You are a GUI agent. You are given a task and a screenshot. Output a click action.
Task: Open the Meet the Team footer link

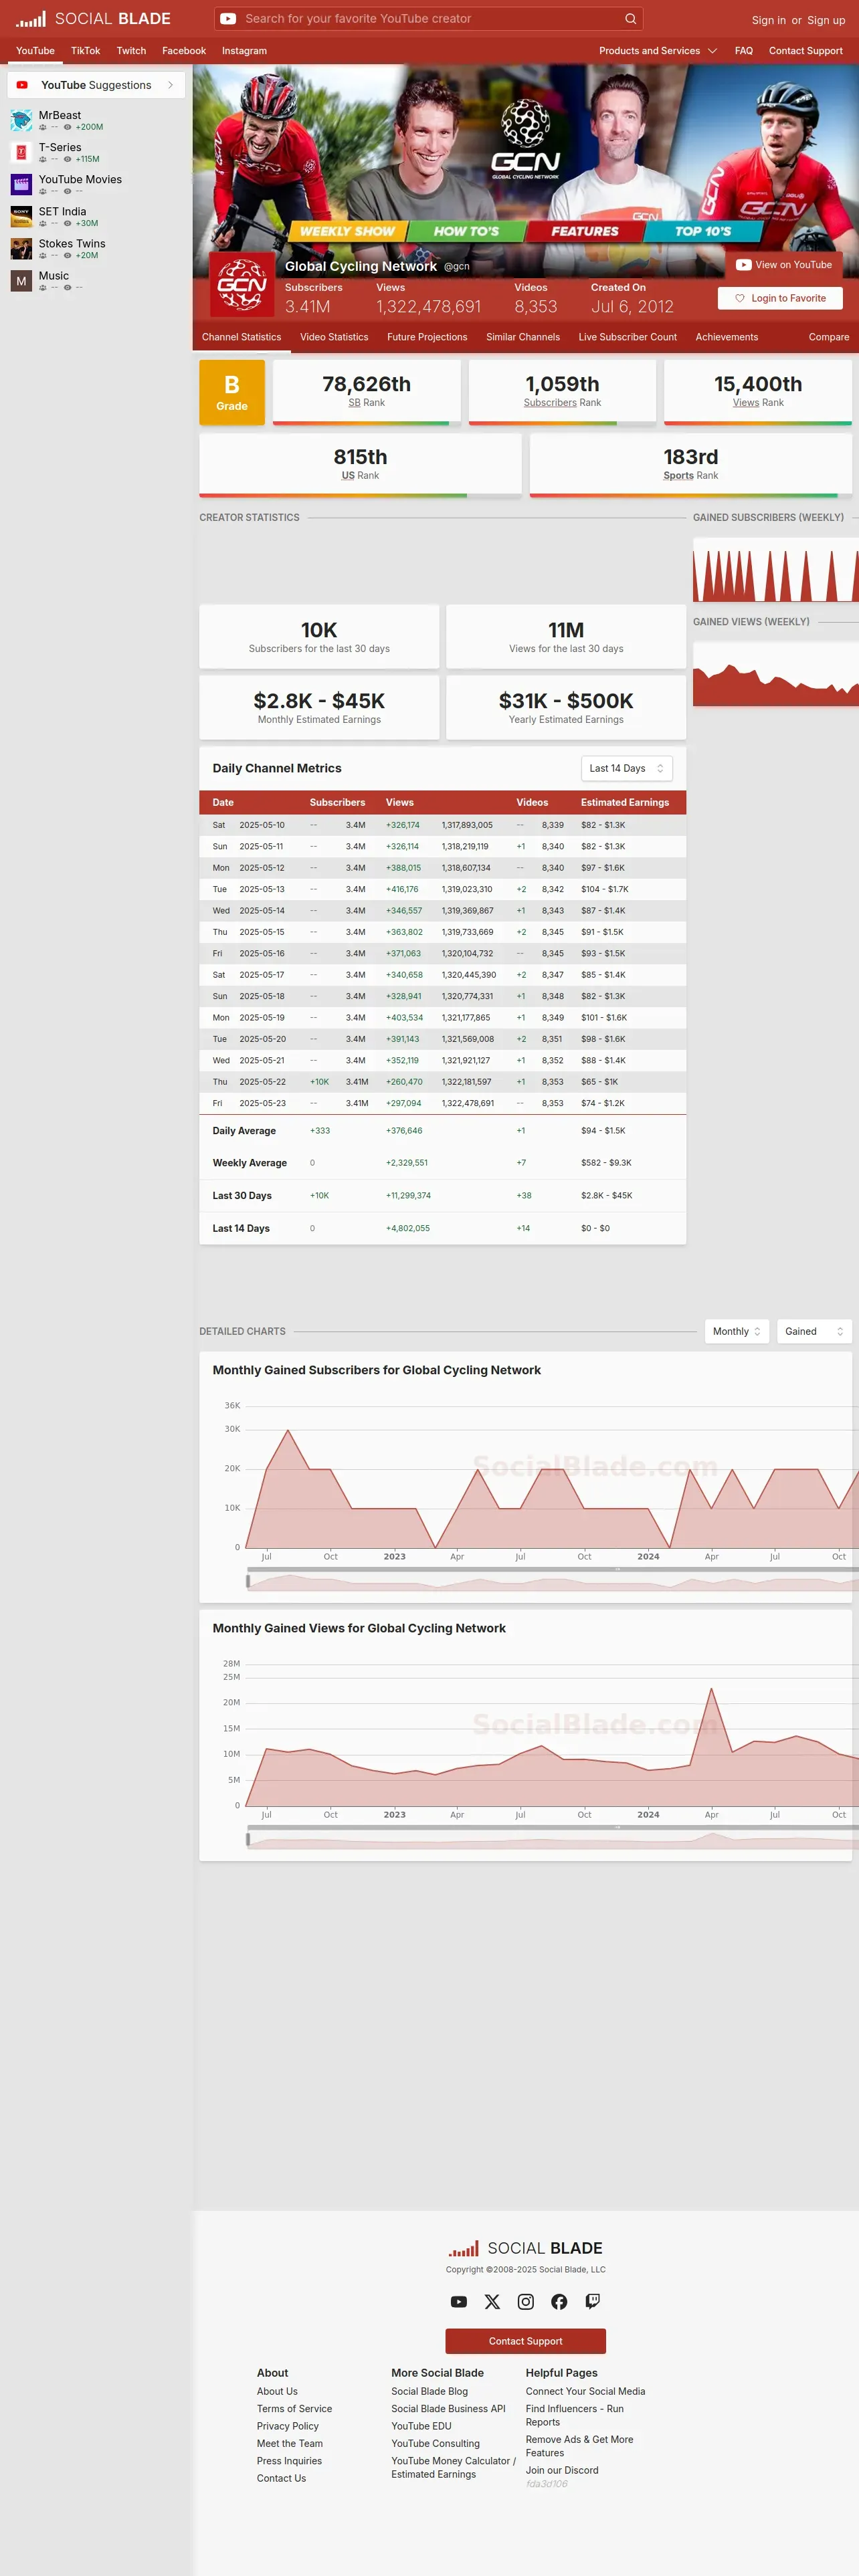pos(290,2443)
